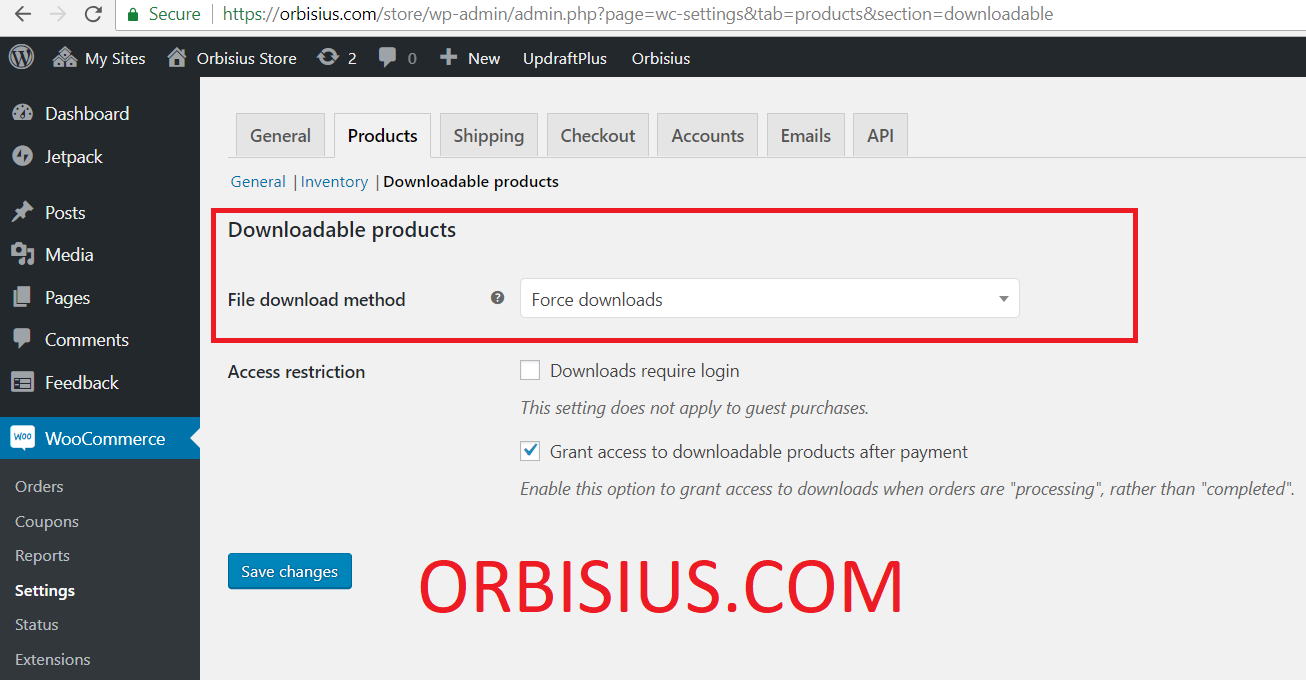The image size is (1306, 680).
Task: Open the comments bubble icon
Action: pos(388,58)
